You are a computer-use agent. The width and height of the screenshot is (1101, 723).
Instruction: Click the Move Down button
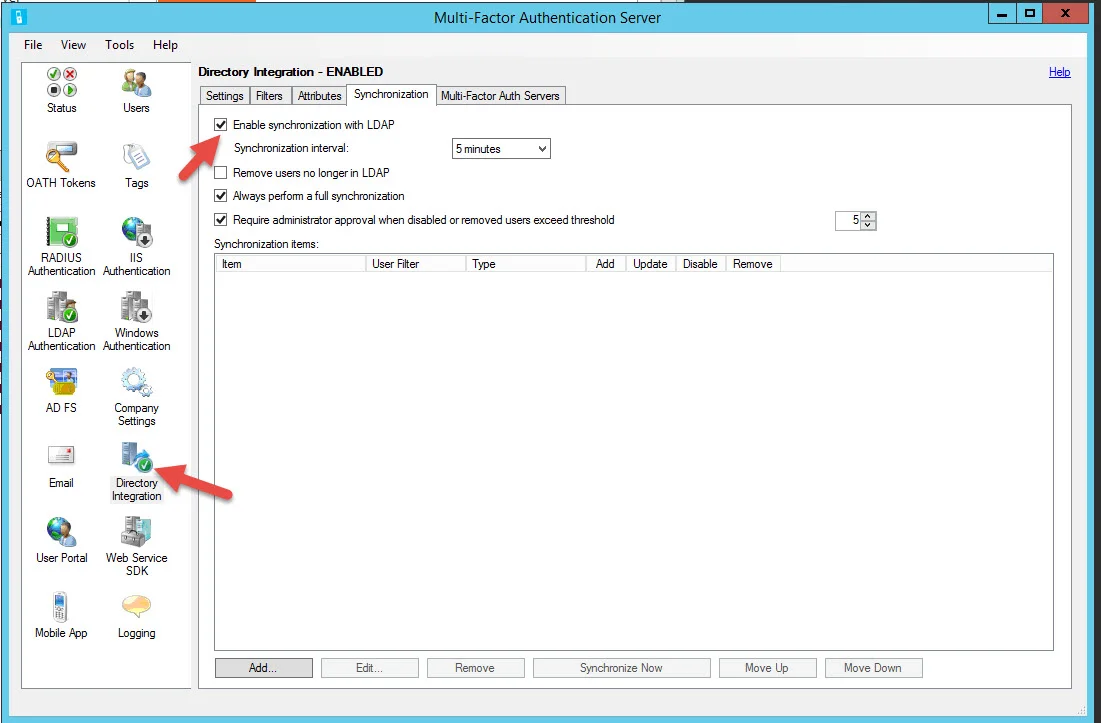tap(873, 668)
